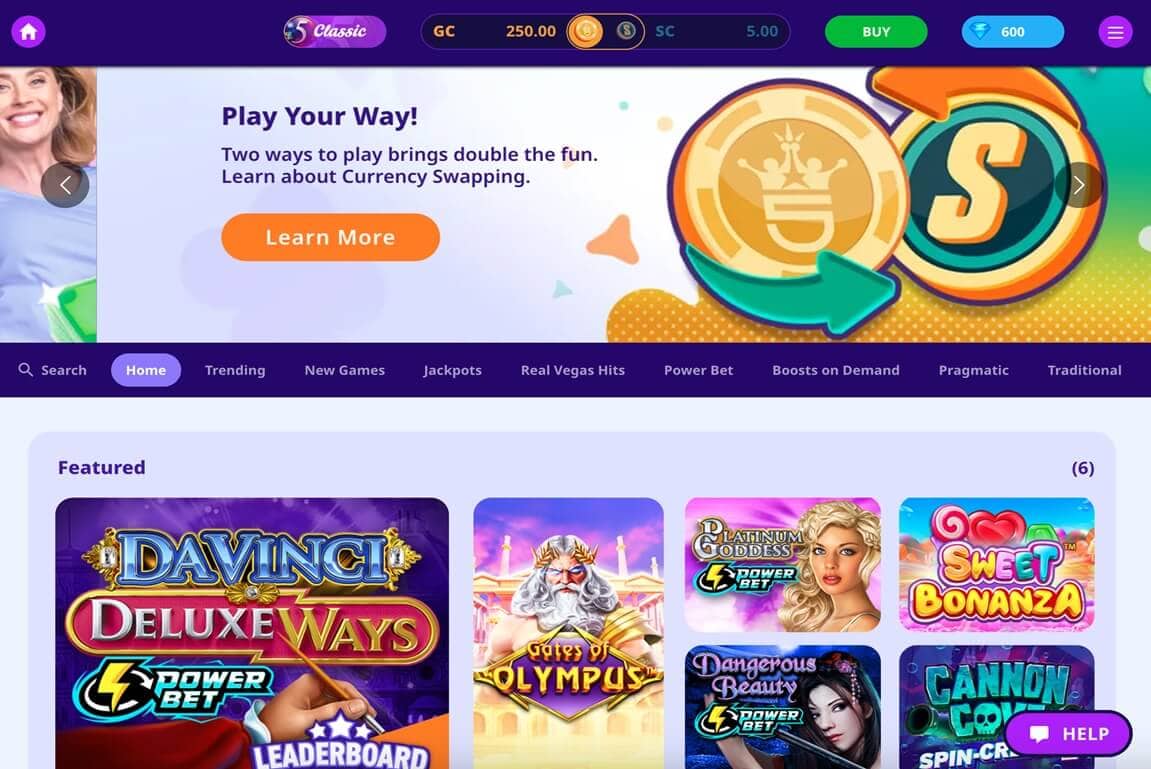
Task: Open the Sweet Bonanza game tile
Action: [996, 564]
